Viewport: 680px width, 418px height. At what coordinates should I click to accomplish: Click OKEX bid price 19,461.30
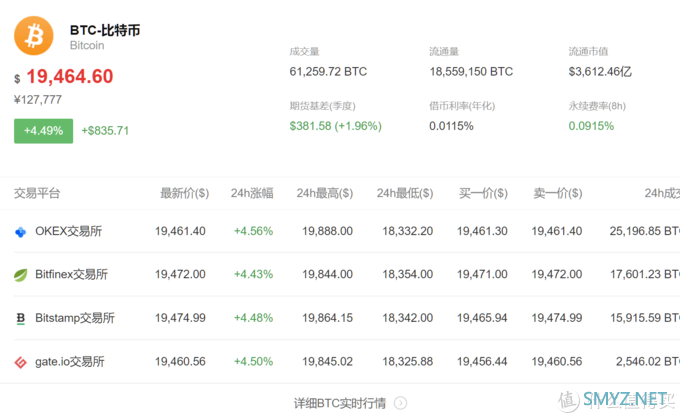point(482,231)
